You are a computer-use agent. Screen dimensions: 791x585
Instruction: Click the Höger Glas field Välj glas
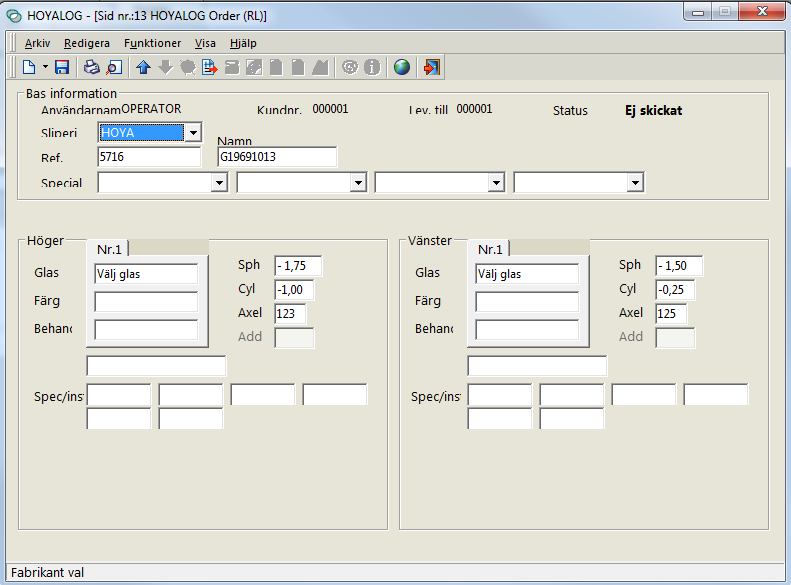tap(146, 274)
